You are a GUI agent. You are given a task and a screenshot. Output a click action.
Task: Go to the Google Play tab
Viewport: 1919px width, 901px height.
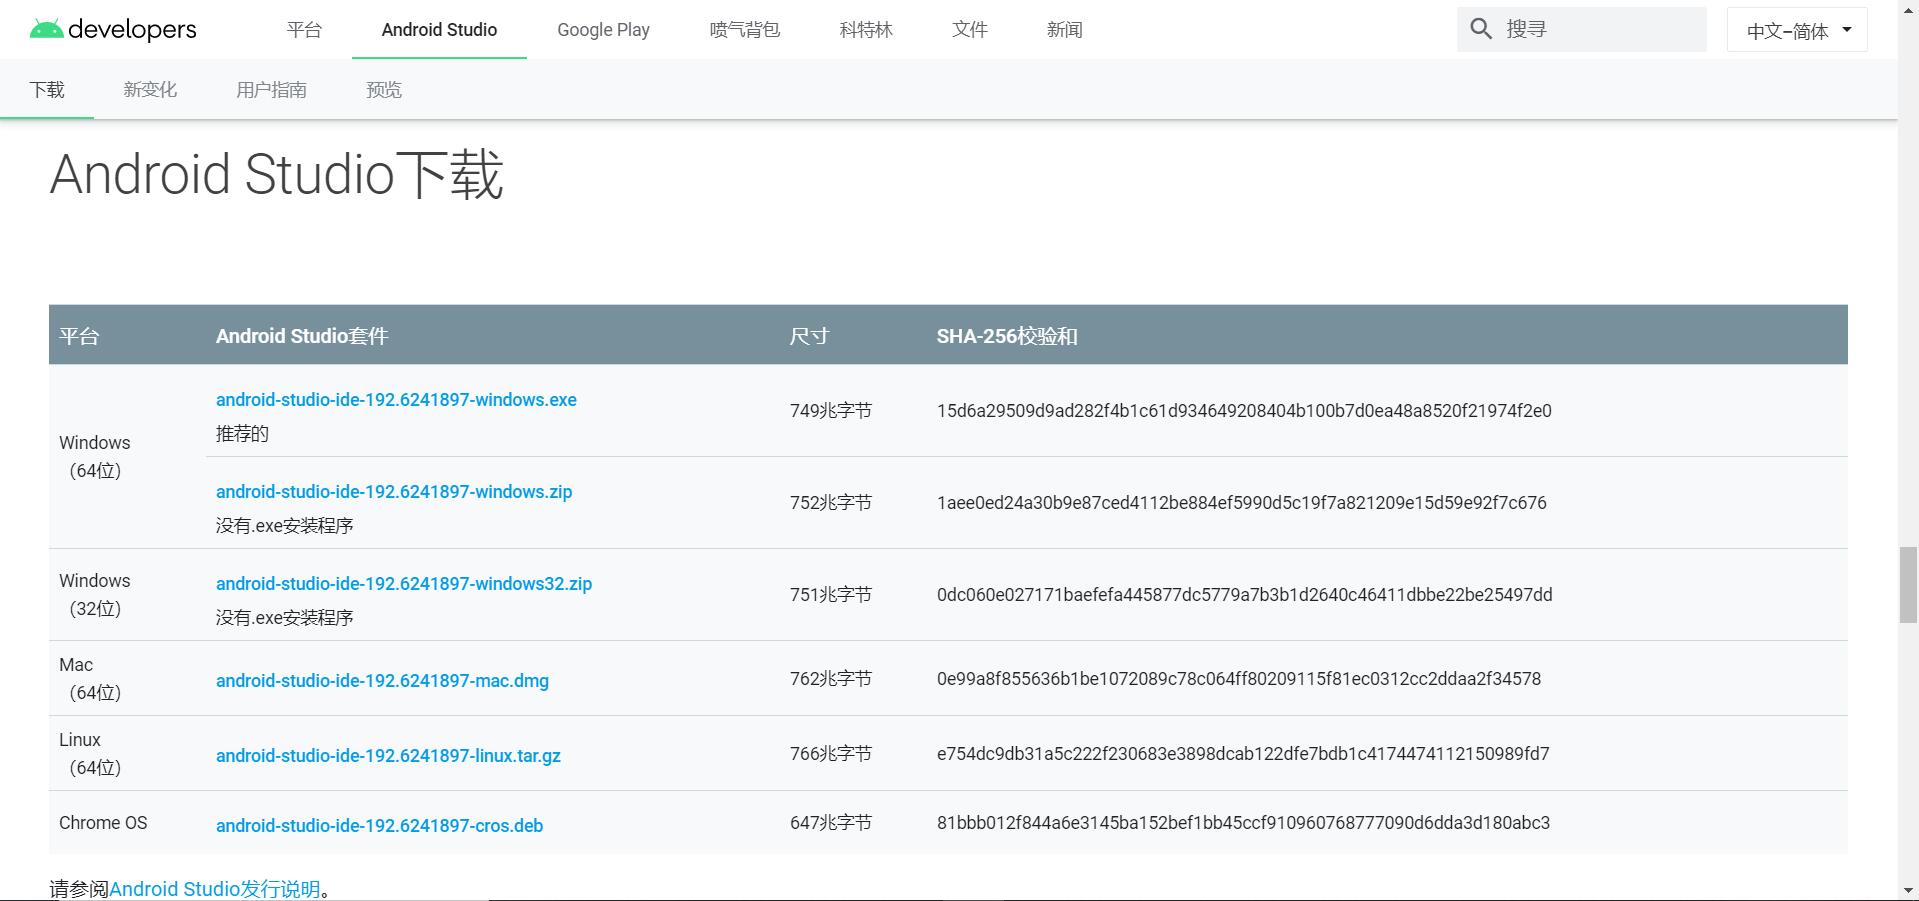(603, 30)
